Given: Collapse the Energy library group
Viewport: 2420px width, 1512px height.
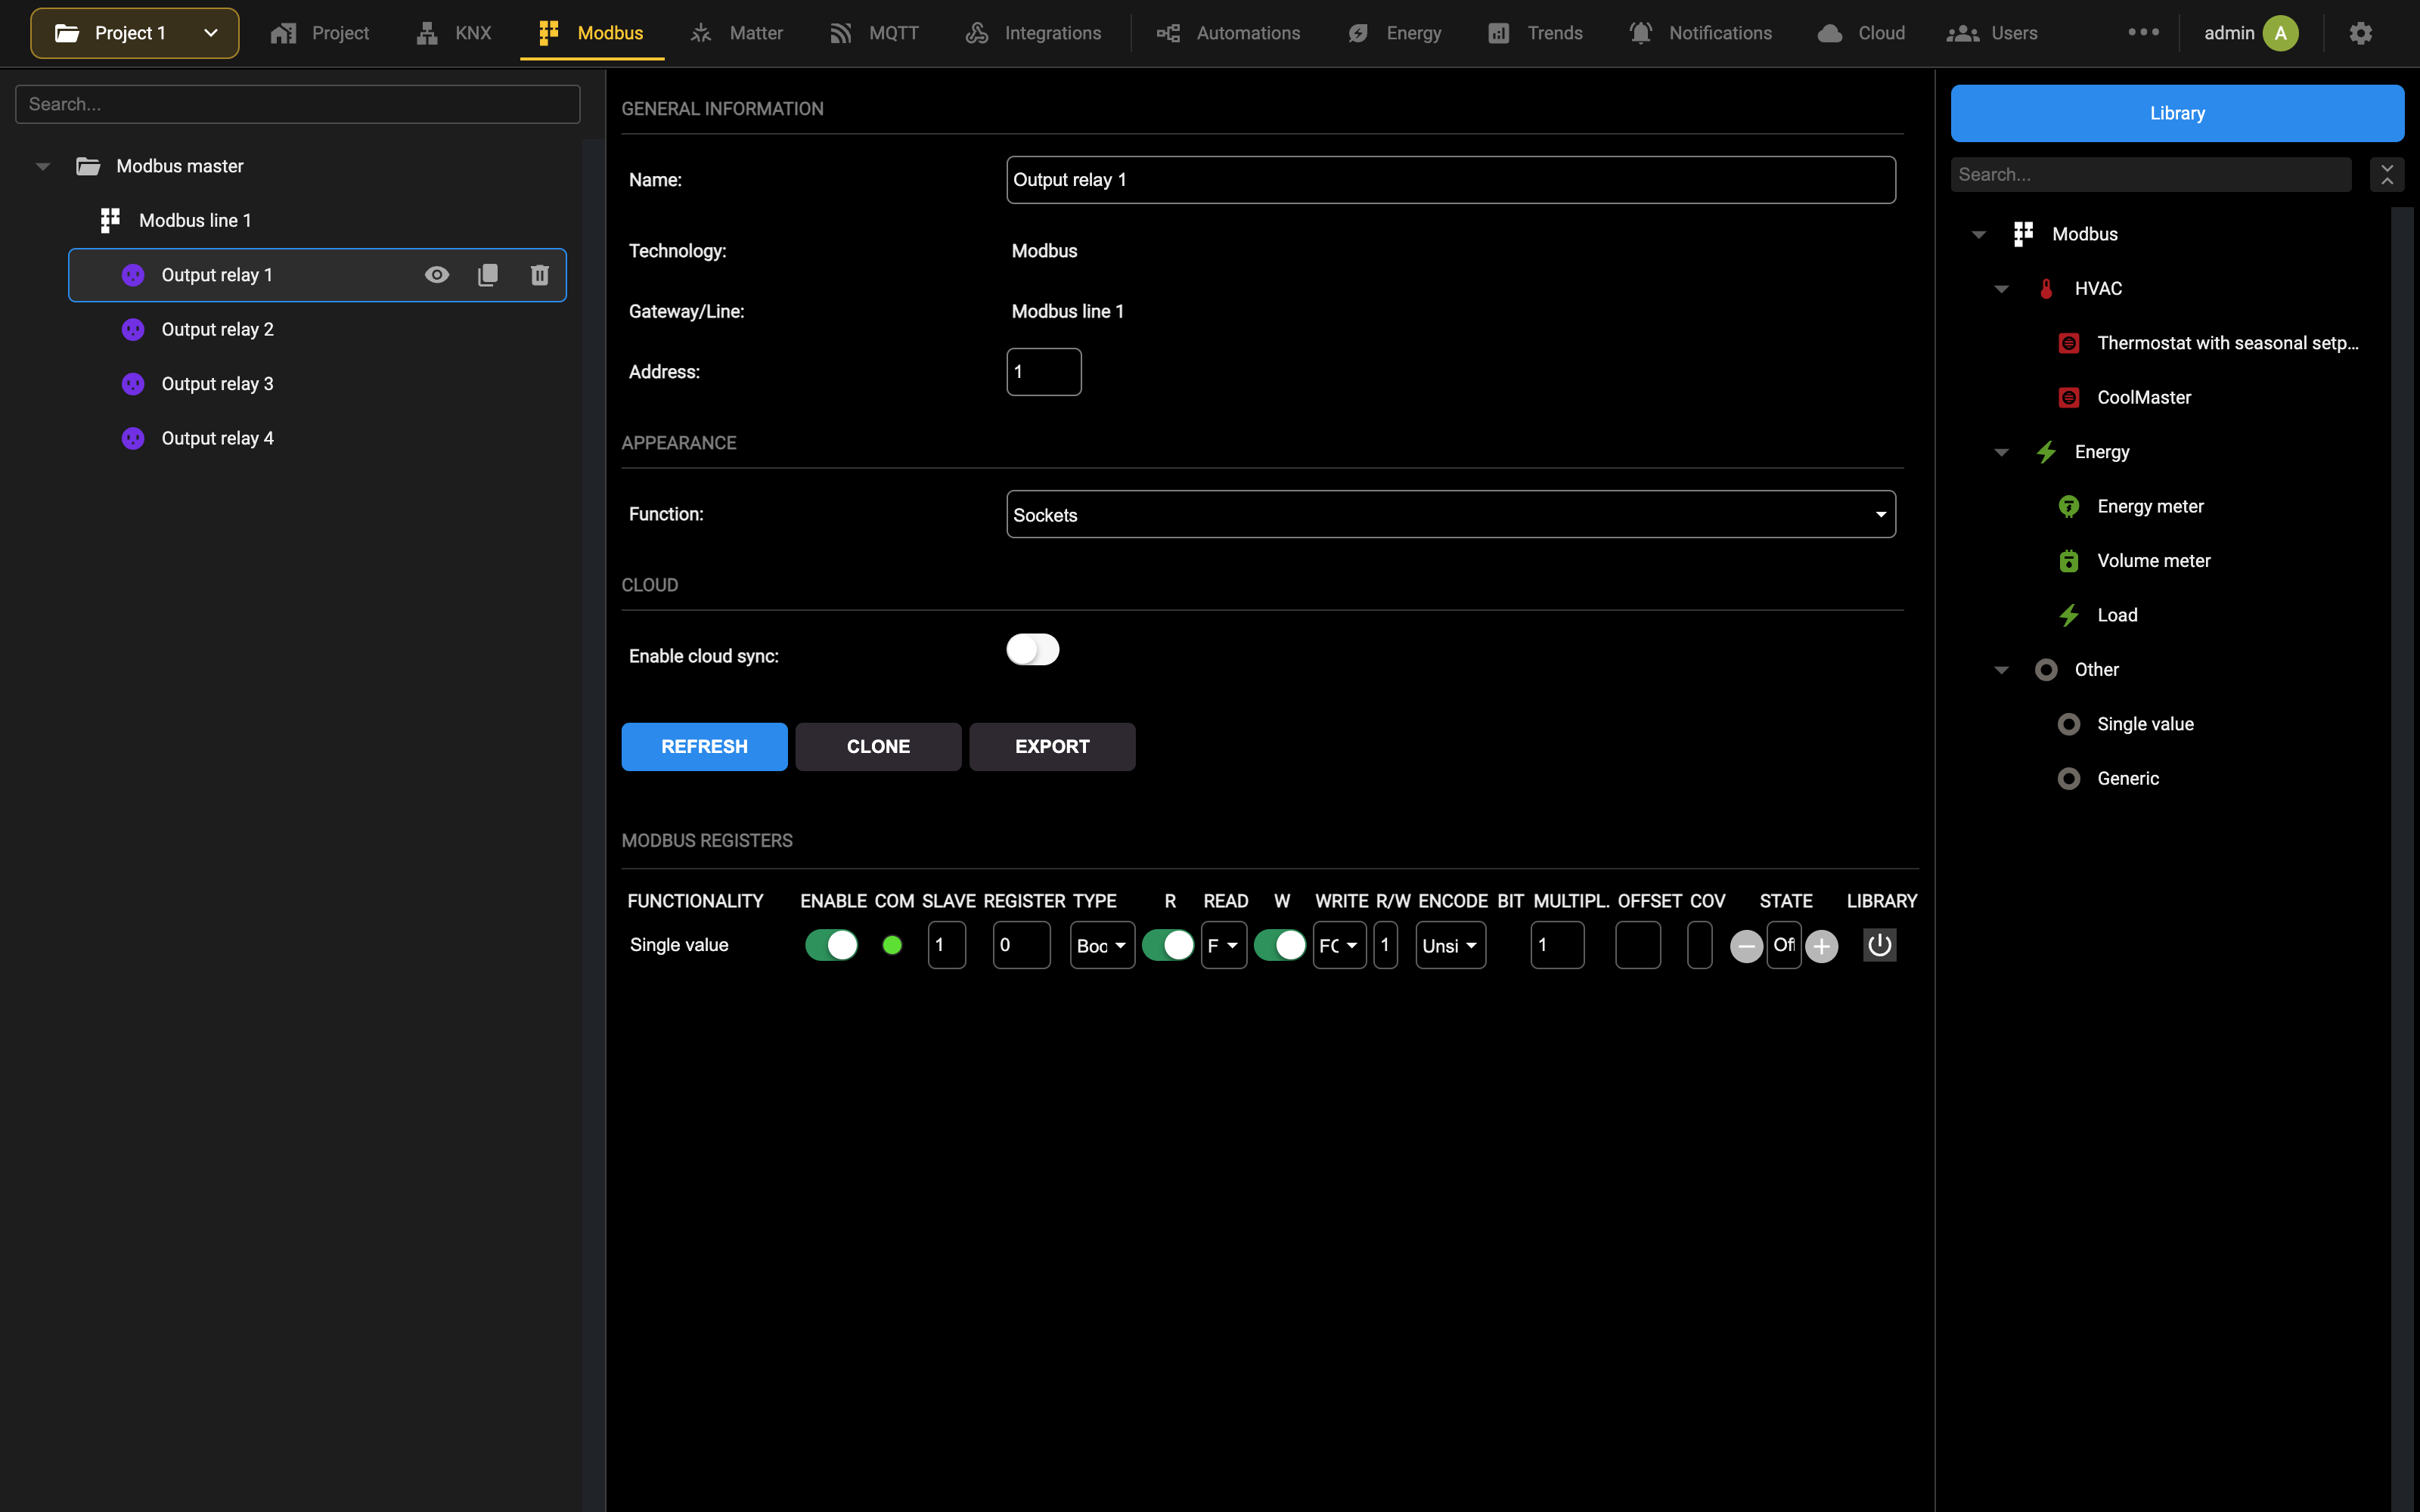Looking at the screenshot, I should tap(2001, 452).
